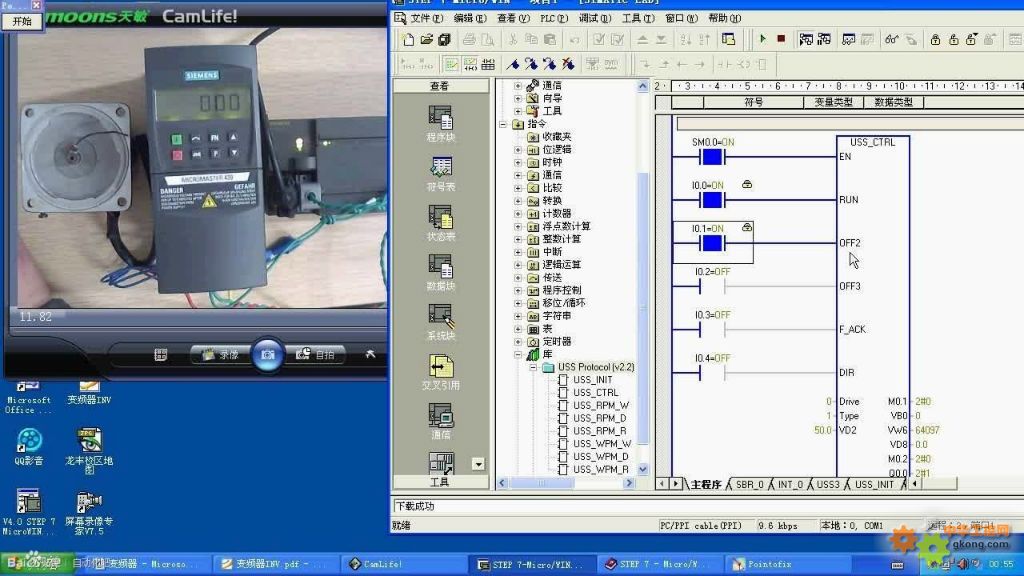This screenshot has width=1024, height=576.
Task: Set a bookmark with the first flag icon
Action: coord(513,64)
